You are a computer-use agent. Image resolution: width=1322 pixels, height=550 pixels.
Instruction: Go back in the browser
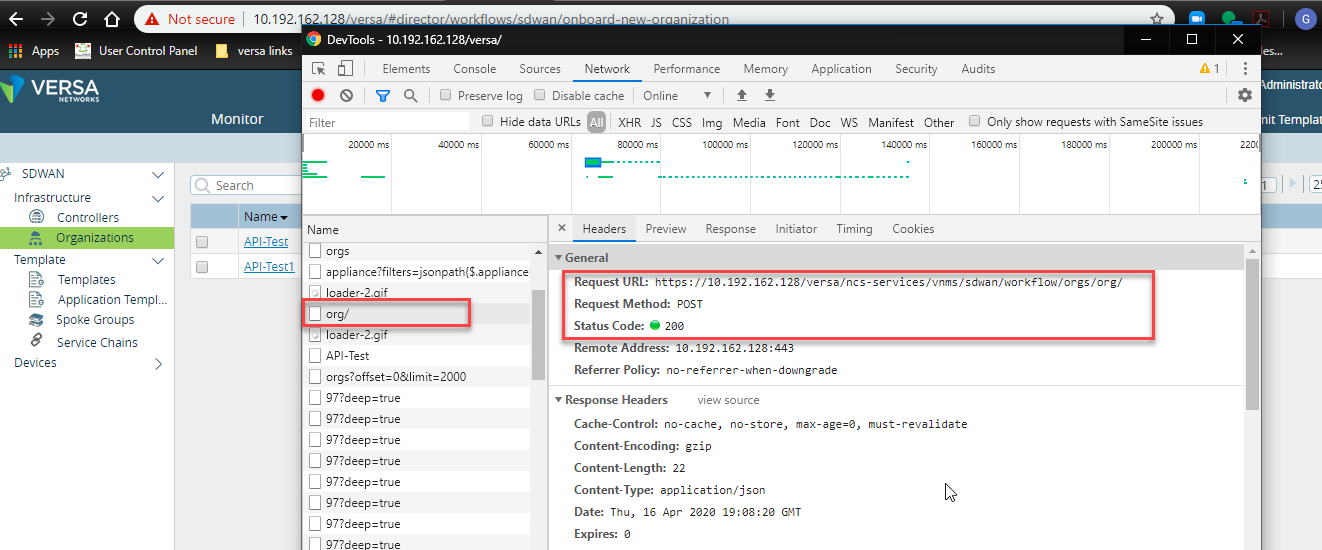coord(16,19)
